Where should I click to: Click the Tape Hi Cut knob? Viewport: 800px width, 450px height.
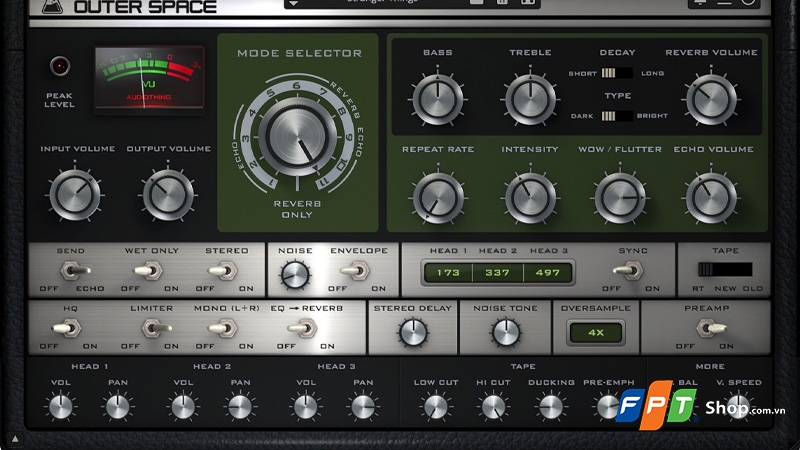(x=493, y=407)
